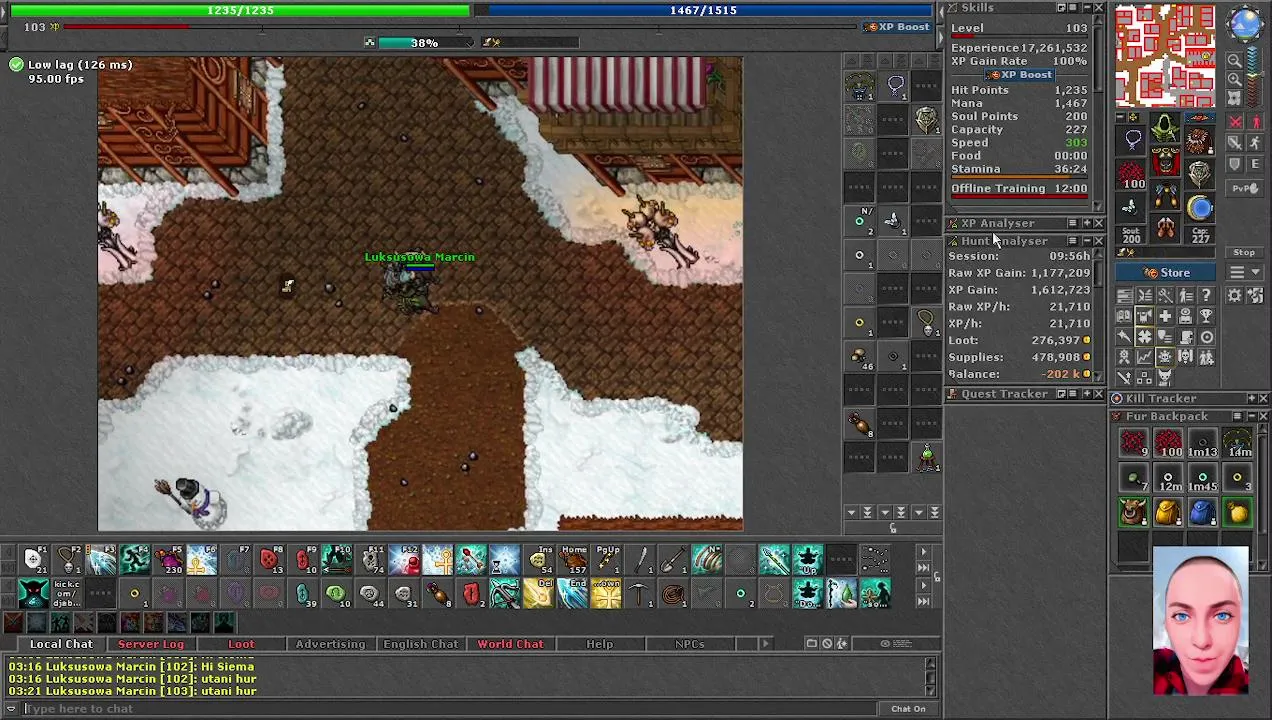Select defensive shield fight mode
This screenshot has height=720, width=1272.
[1236, 164]
